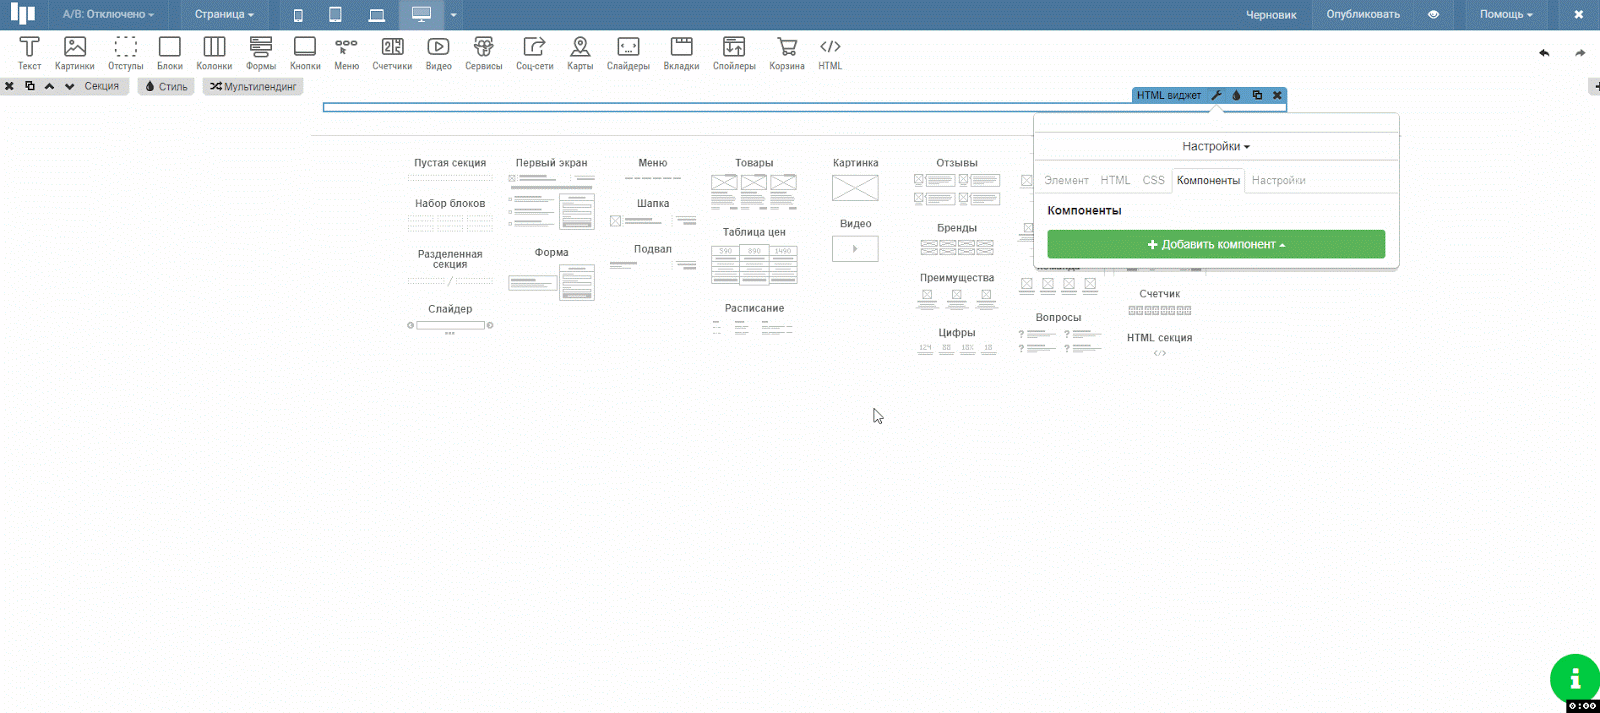Image resolution: width=1600 pixels, height=713 pixels.
Task: Select the Кнопки button tool
Action: pyautogui.click(x=305, y=53)
